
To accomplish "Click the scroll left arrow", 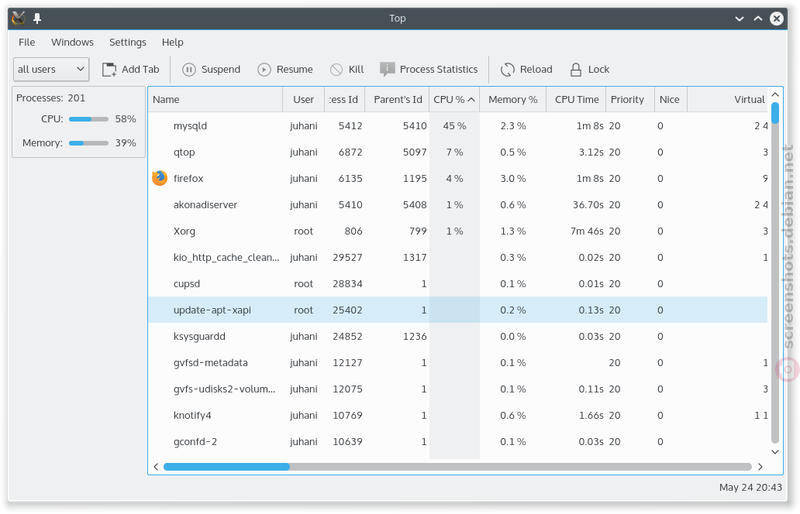I will pos(156,467).
